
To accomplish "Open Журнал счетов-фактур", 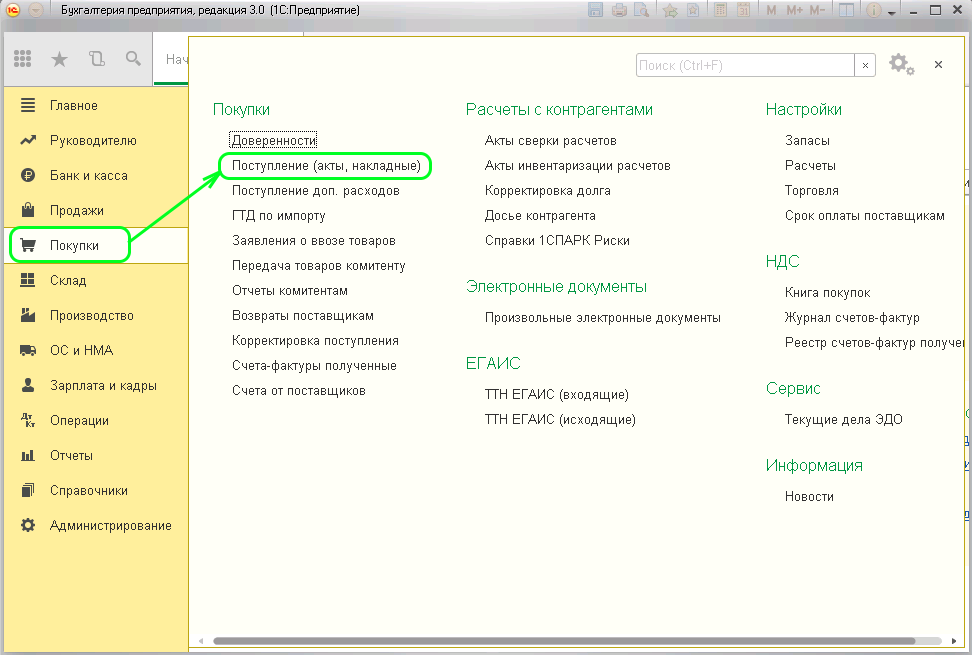I will click(852, 317).
